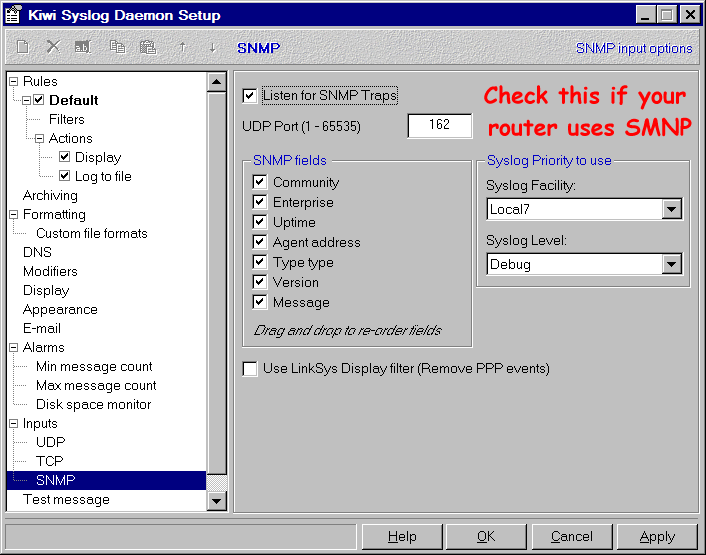Click the Move down arrow icon
The image size is (706, 555).
pyautogui.click(x=212, y=47)
